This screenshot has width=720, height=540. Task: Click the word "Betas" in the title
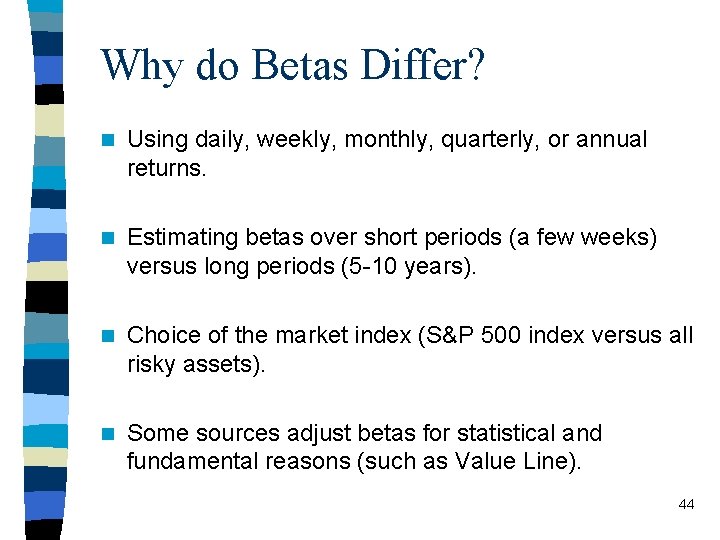pos(301,65)
